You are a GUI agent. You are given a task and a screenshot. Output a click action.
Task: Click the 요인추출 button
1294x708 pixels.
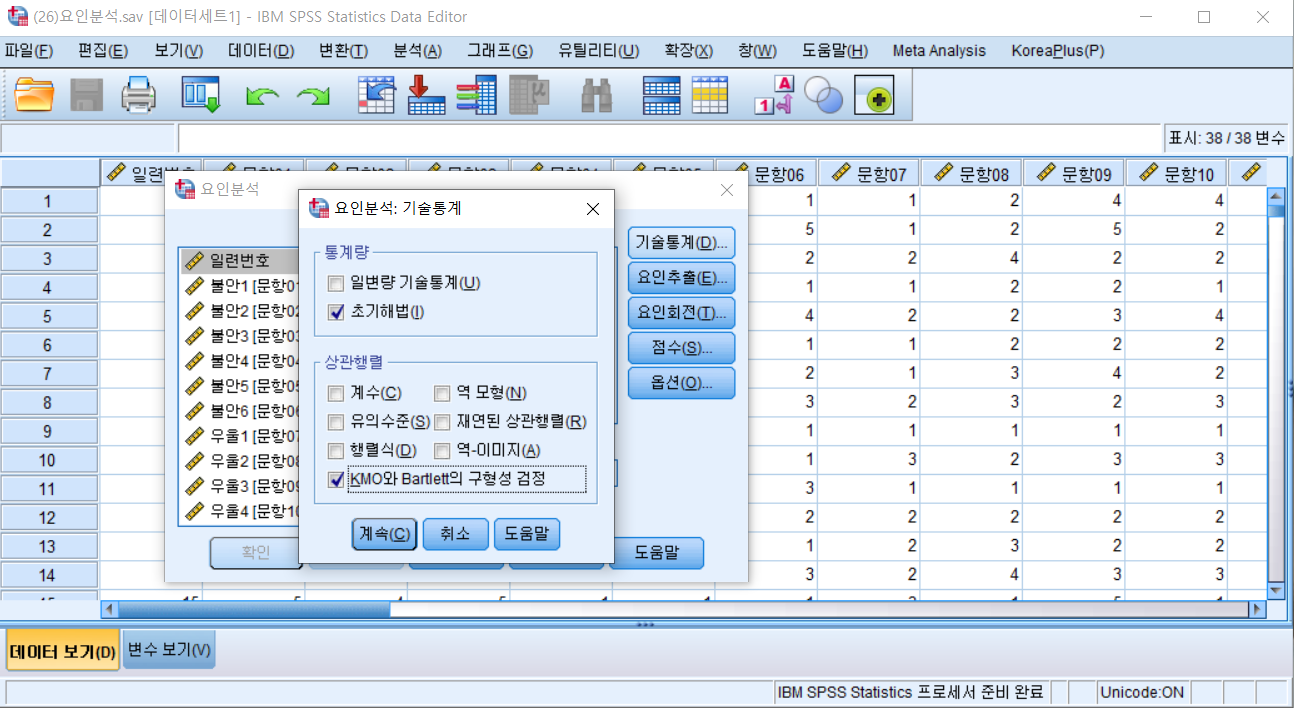[682, 278]
